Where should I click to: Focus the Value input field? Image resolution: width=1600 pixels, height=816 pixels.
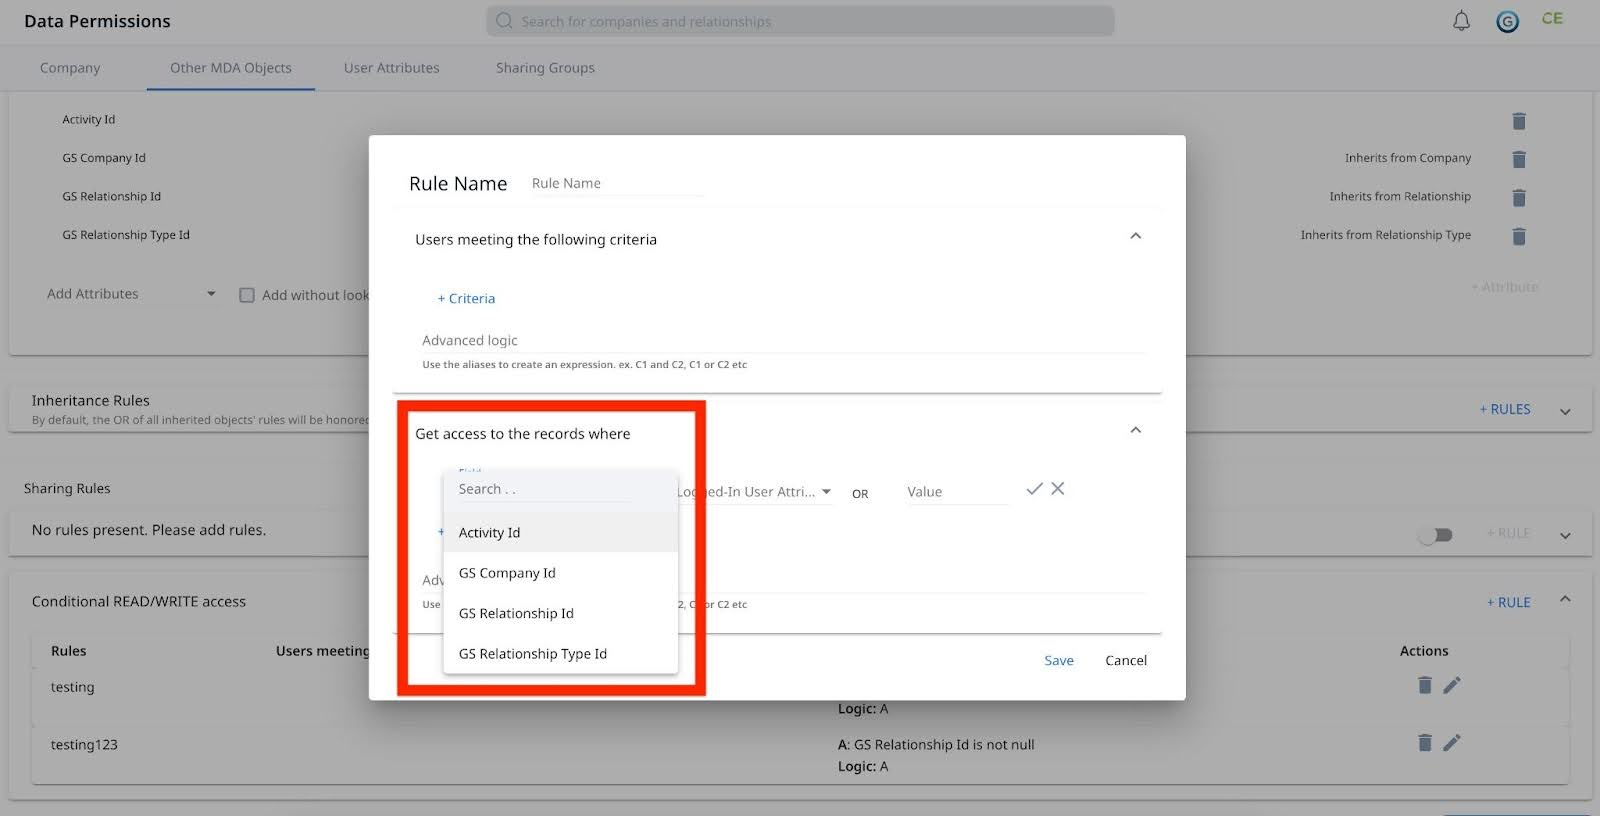957,492
